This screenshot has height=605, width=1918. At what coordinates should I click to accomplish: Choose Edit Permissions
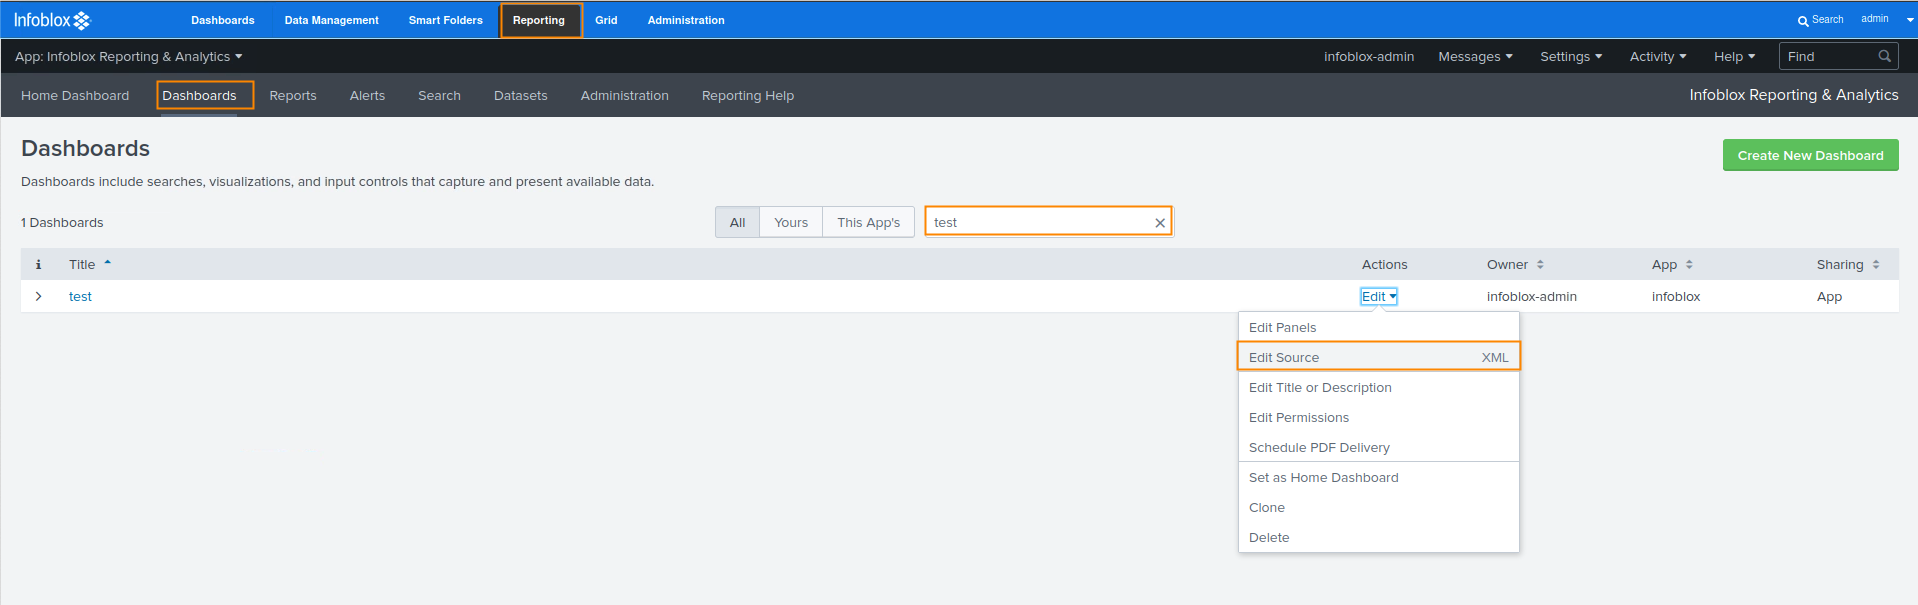click(1379, 418)
